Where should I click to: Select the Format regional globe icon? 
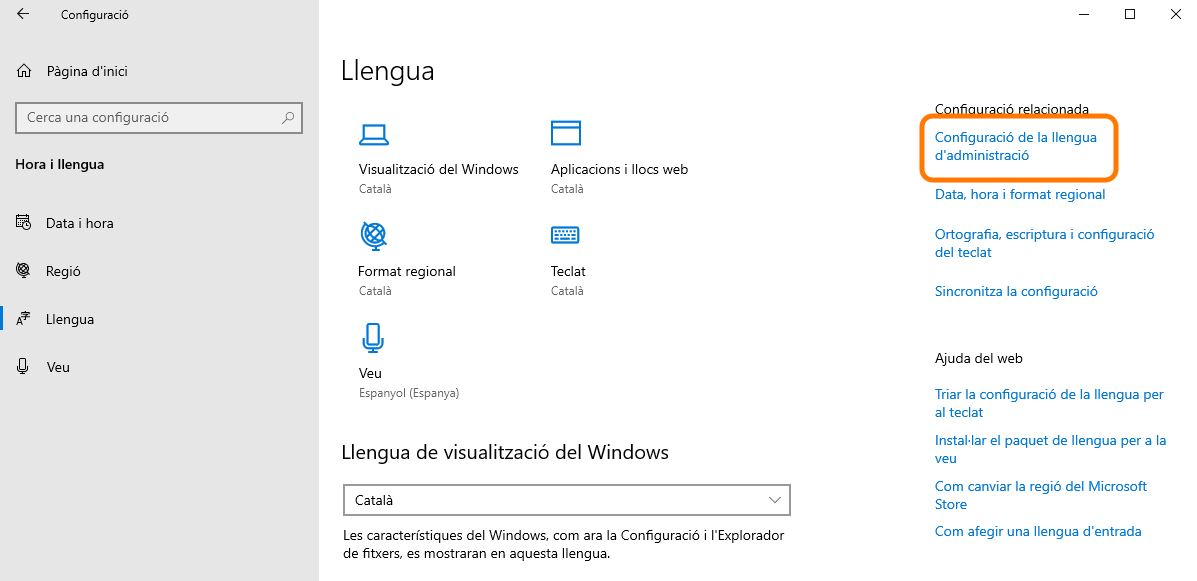pos(373,236)
